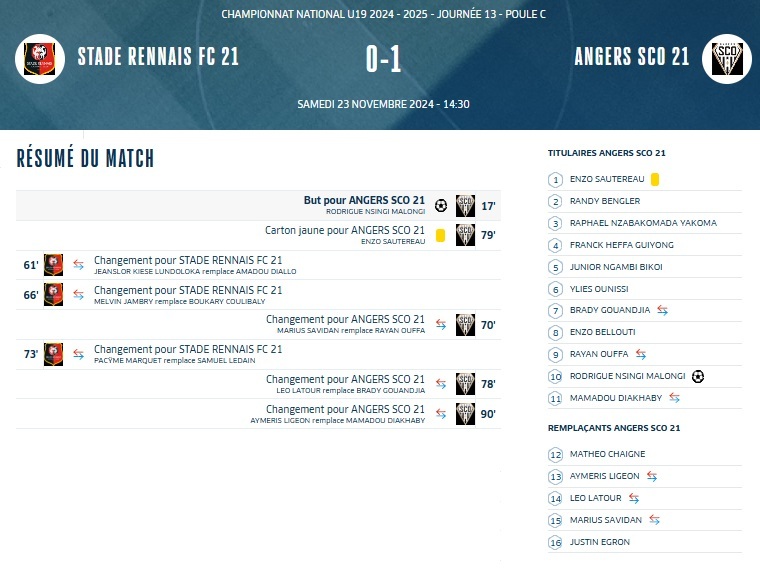Click the 61' minute marker
Viewport: 760px width, 575px height.
(31, 265)
